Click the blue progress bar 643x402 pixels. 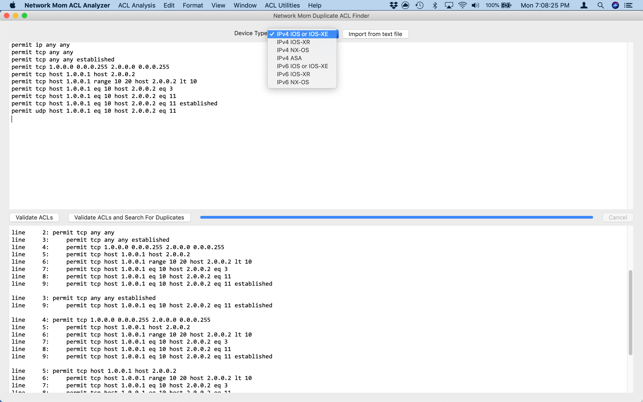tap(397, 217)
